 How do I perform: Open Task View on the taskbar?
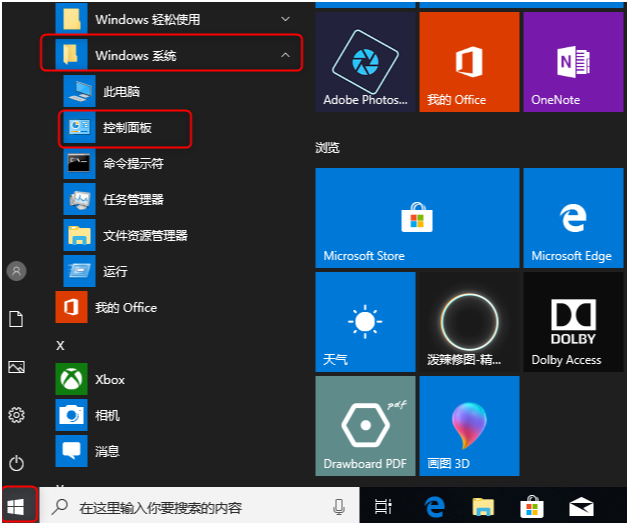pyautogui.click(x=382, y=507)
